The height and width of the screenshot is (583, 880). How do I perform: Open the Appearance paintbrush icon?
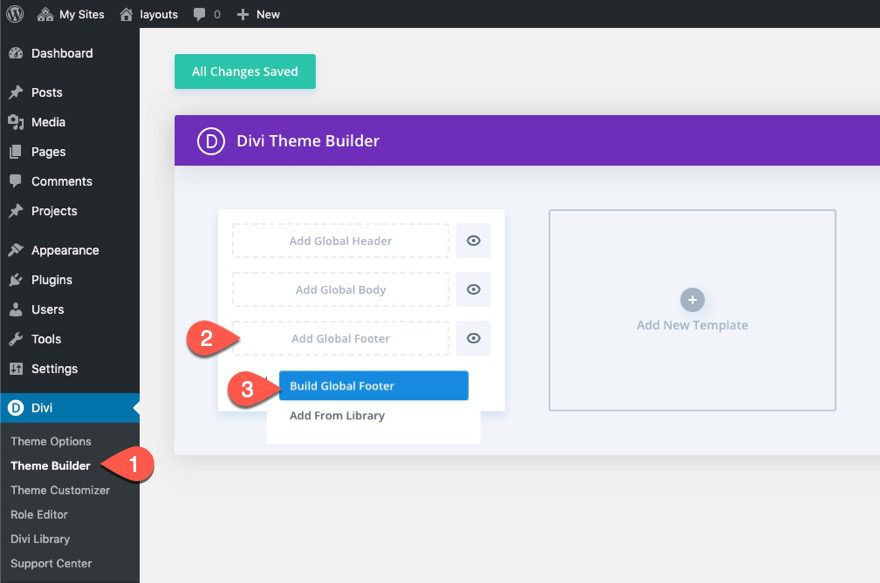click(x=14, y=250)
